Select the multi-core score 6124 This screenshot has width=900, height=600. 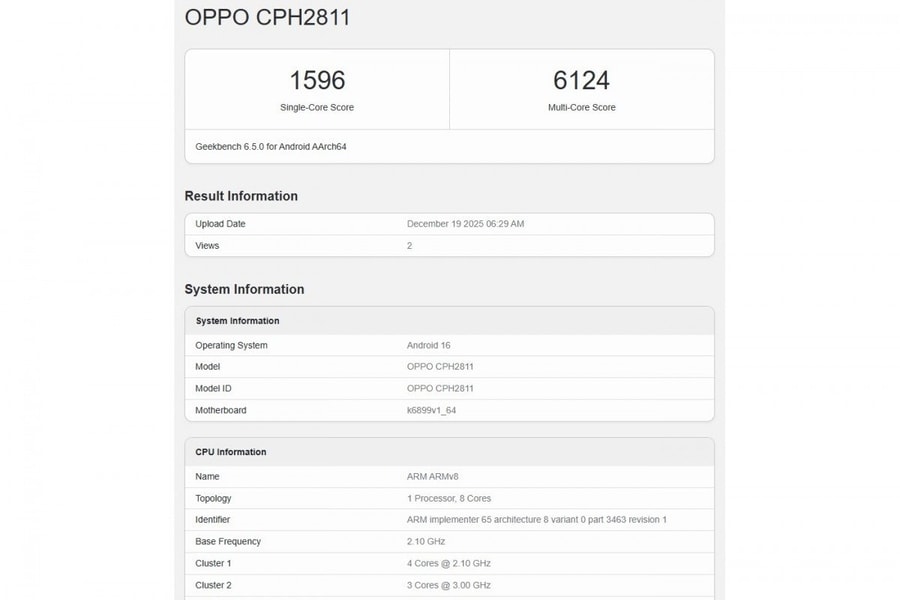[x=581, y=80]
